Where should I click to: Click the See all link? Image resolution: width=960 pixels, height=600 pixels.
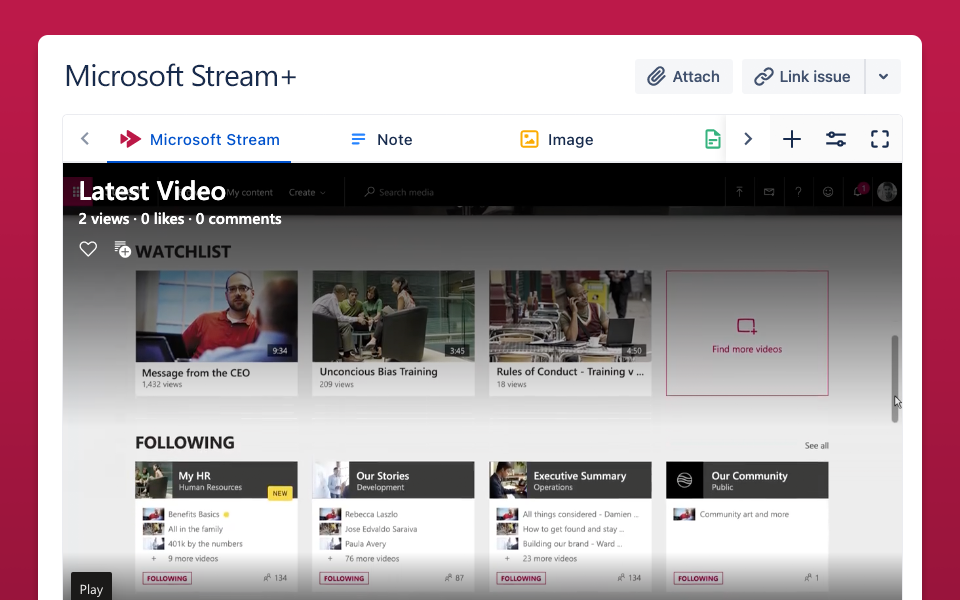816,446
